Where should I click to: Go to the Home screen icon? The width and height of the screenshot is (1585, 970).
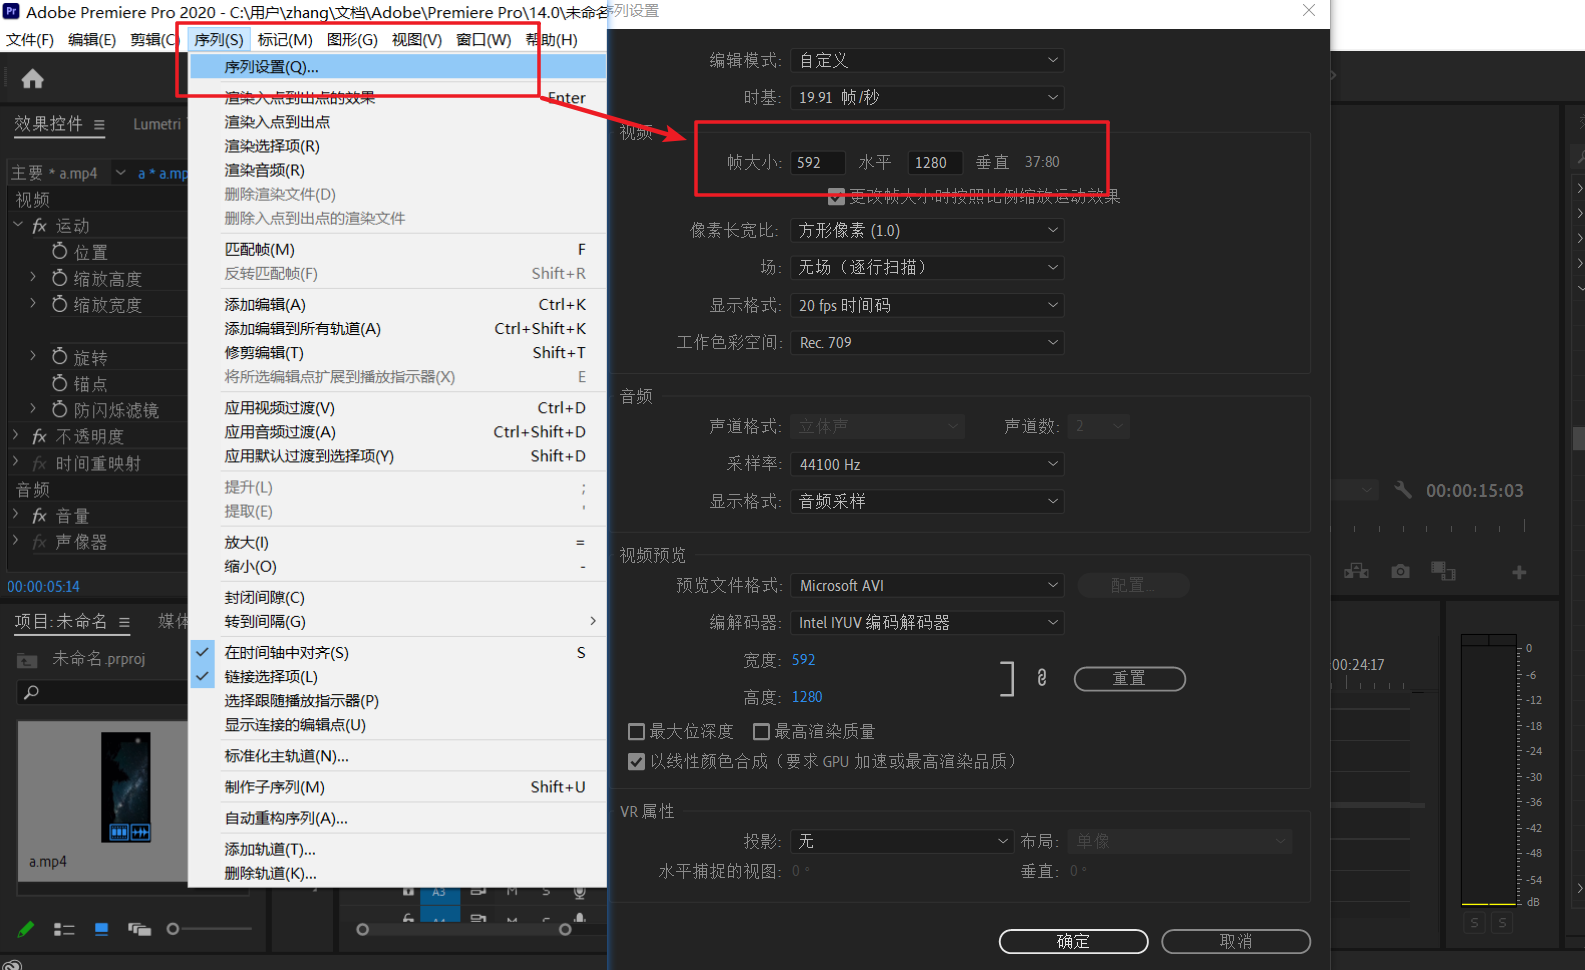(x=32, y=79)
